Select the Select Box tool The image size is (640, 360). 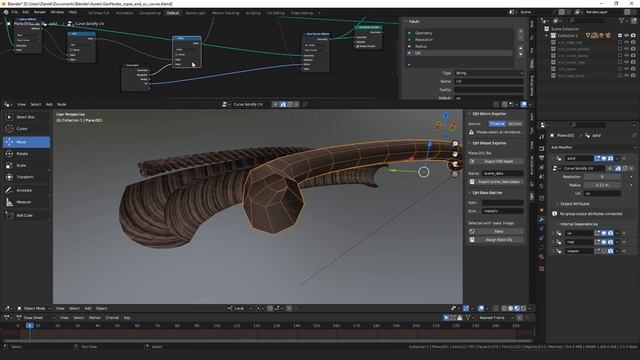point(27,117)
